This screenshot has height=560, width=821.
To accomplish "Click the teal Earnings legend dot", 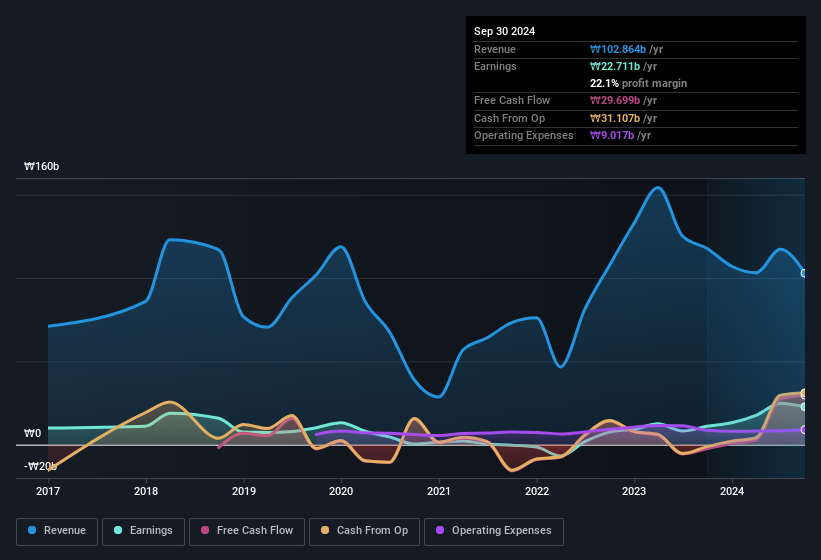I will (x=119, y=531).
